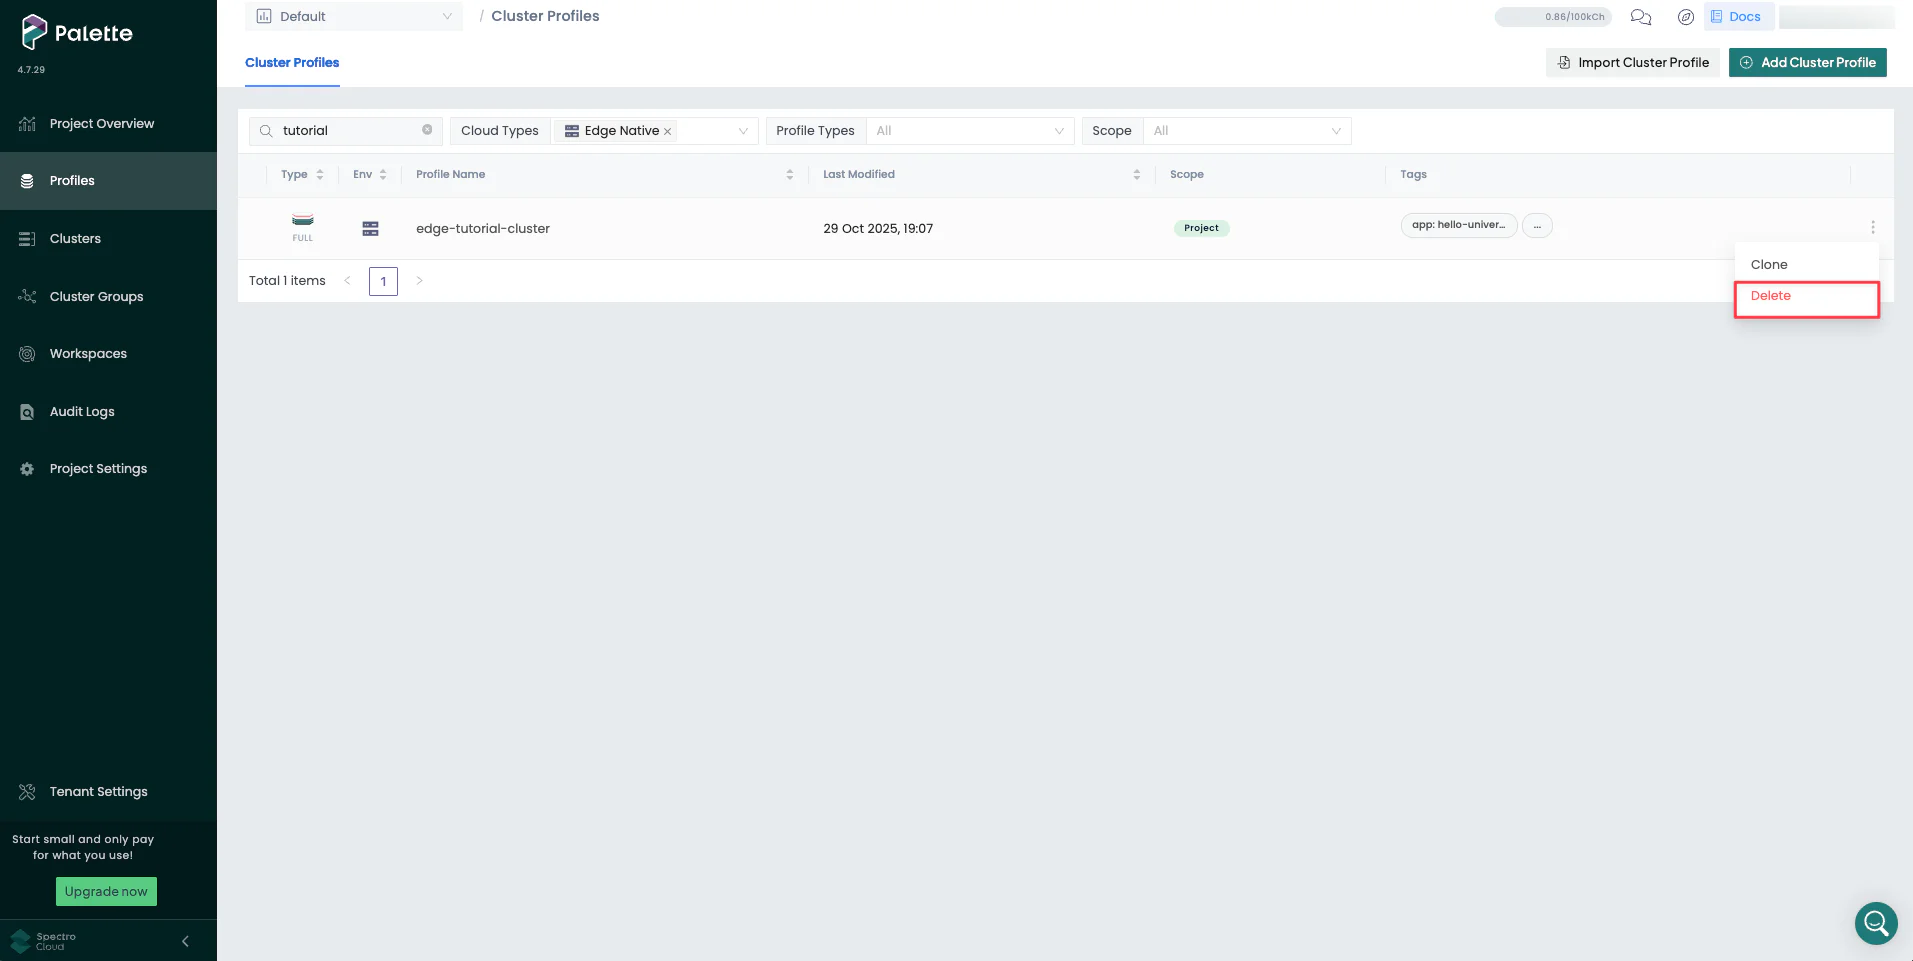Open the Workspaces section

coord(88,353)
